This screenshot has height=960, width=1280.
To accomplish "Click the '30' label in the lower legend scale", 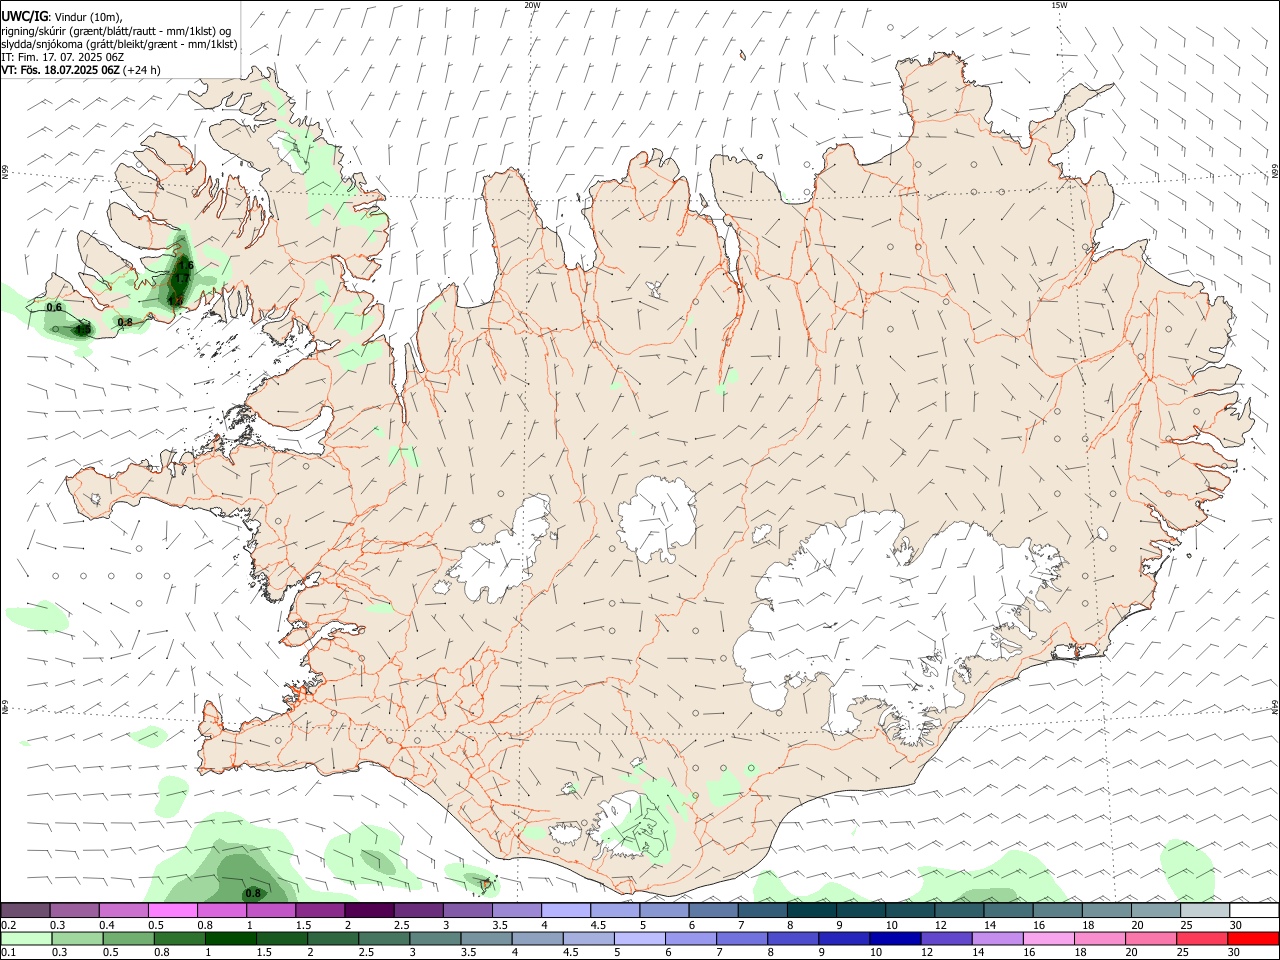I will [1234, 953].
